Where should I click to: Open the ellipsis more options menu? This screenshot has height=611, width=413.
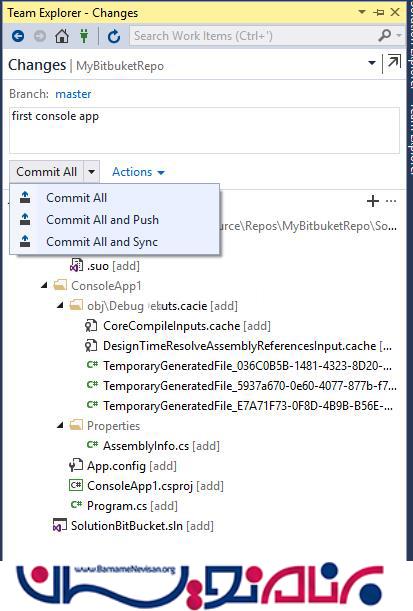[x=391, y=201]
